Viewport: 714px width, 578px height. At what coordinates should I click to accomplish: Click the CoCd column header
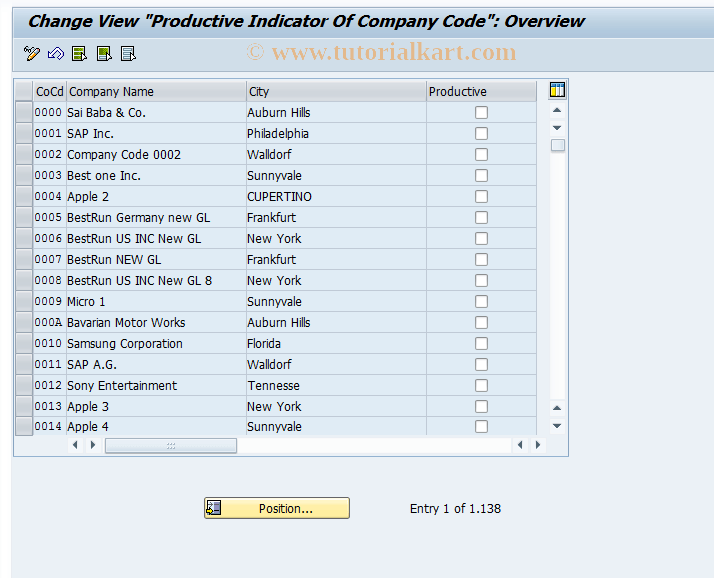tap(50, 92)
